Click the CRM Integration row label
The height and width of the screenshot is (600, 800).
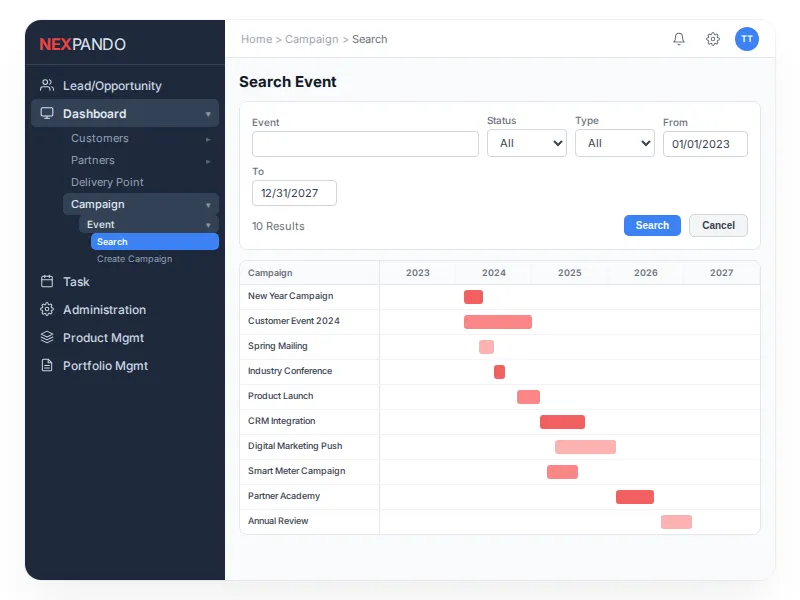coord(282,421)
